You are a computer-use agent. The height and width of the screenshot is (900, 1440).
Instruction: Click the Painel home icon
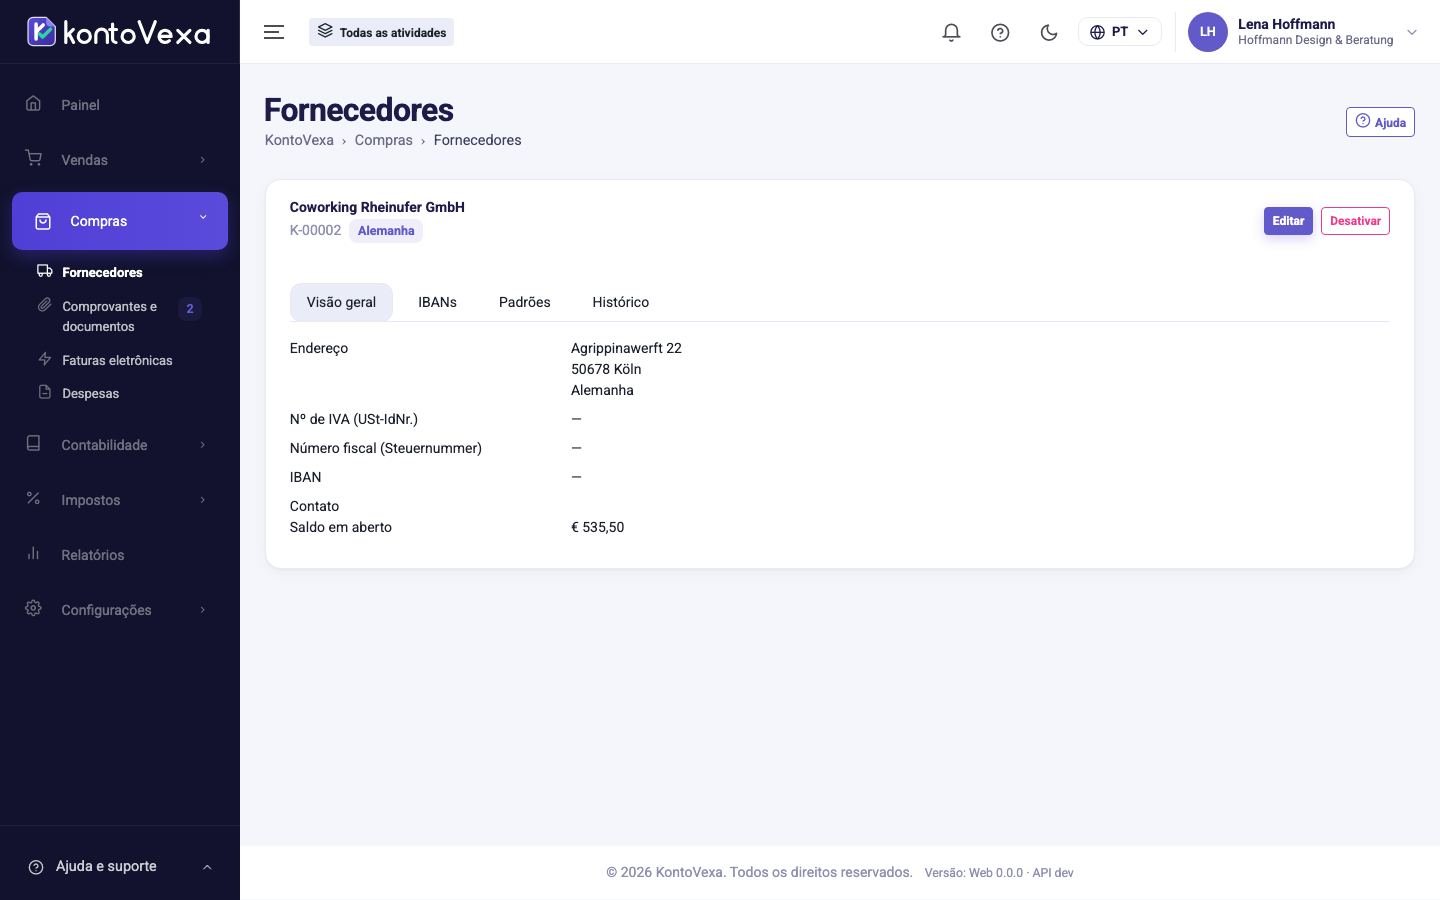[x=33, y=103]
